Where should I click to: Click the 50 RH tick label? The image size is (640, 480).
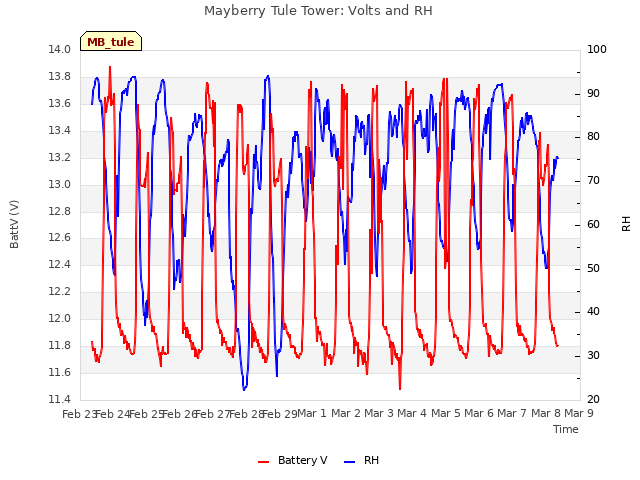coord(593,269)
